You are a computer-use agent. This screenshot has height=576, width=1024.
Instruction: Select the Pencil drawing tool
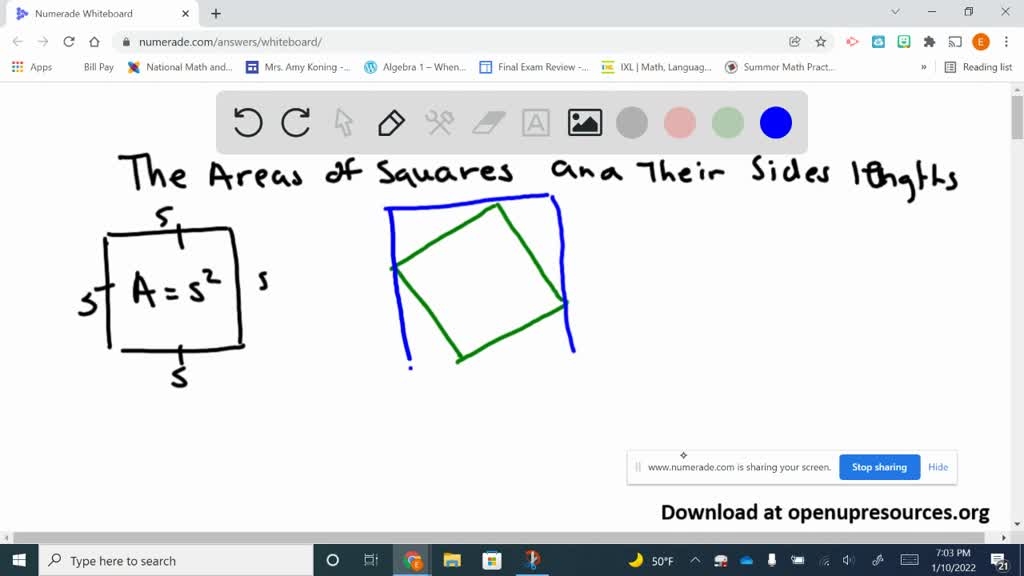(x=391, y=122)
